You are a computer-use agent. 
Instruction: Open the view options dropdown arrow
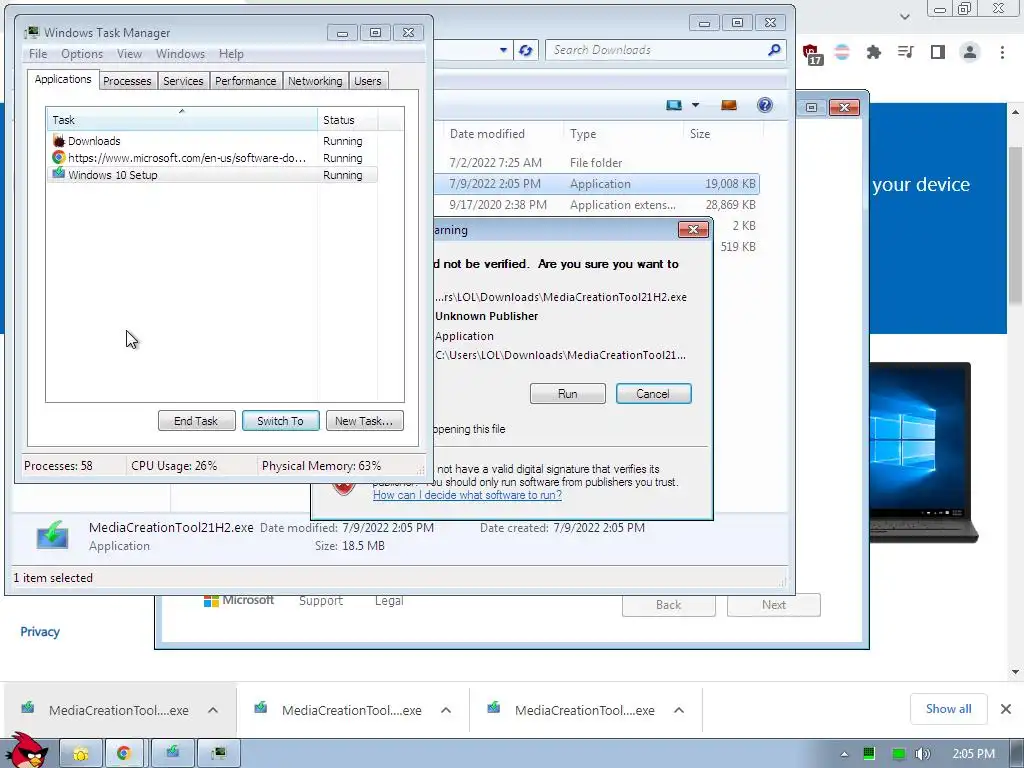[696, 105]
